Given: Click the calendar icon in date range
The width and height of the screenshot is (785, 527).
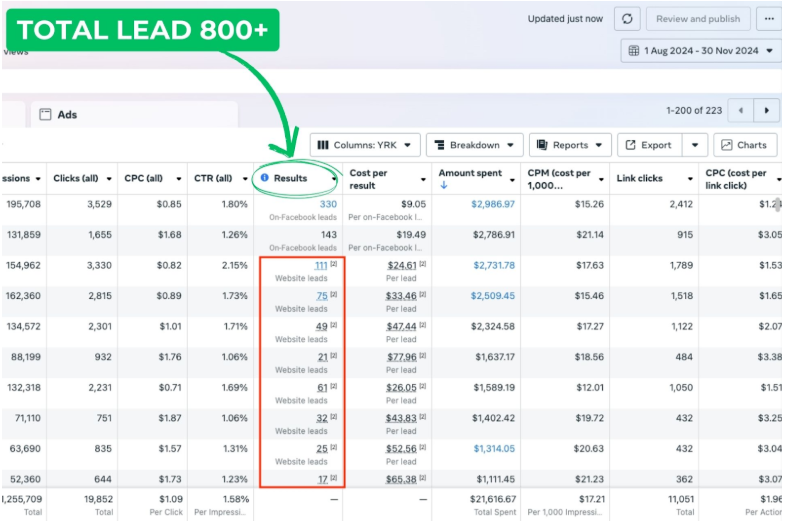Looking at the screenshot, I should pyautogui.click(x=633, y=51).
